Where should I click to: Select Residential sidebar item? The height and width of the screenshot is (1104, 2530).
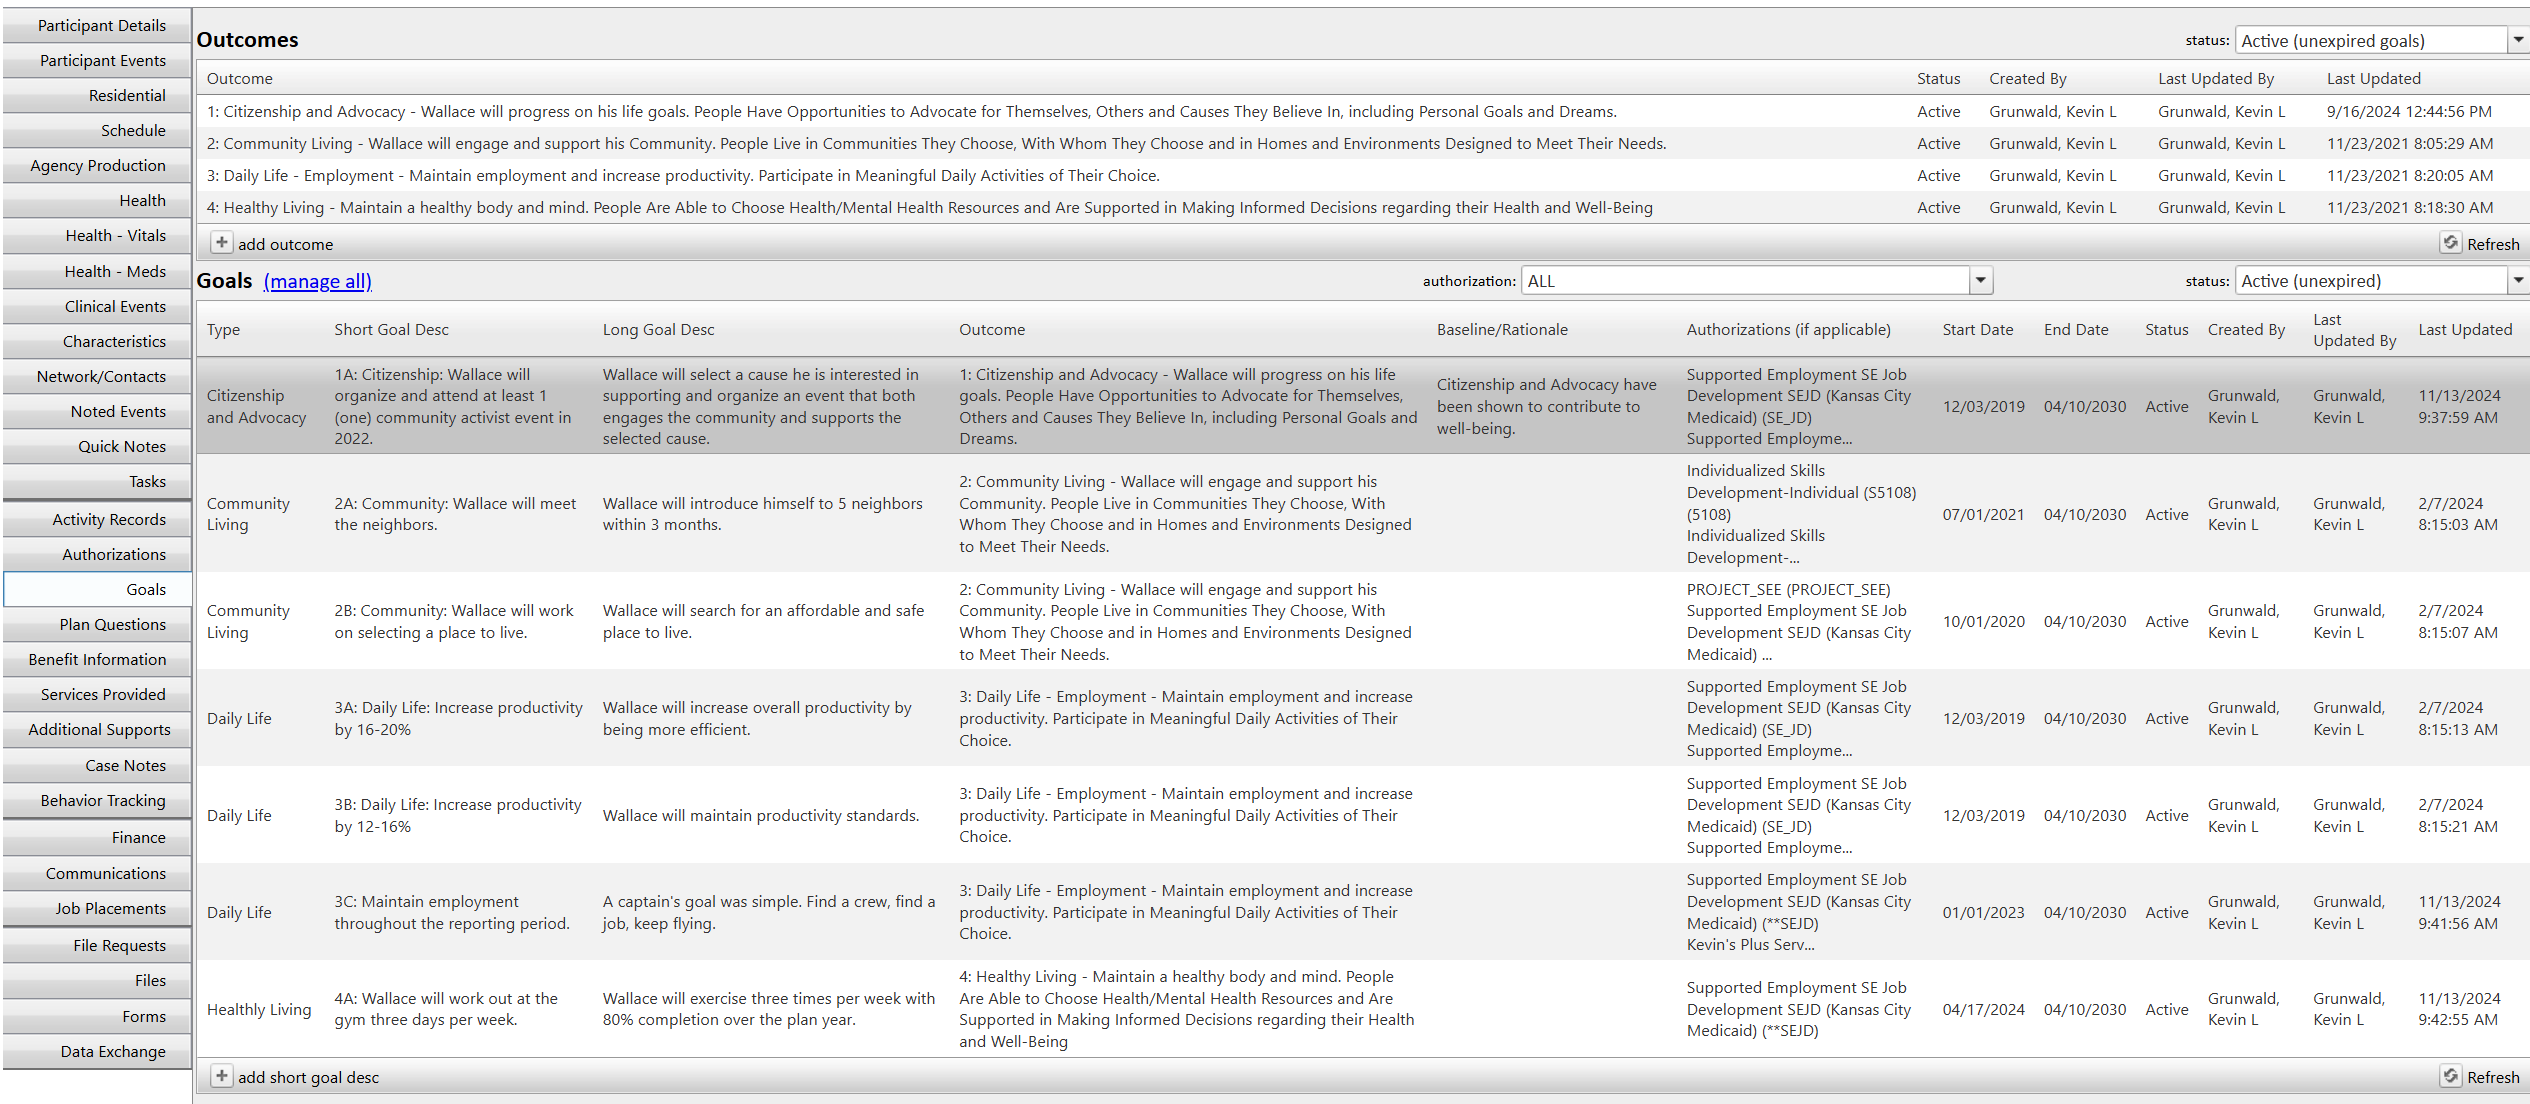97,96
